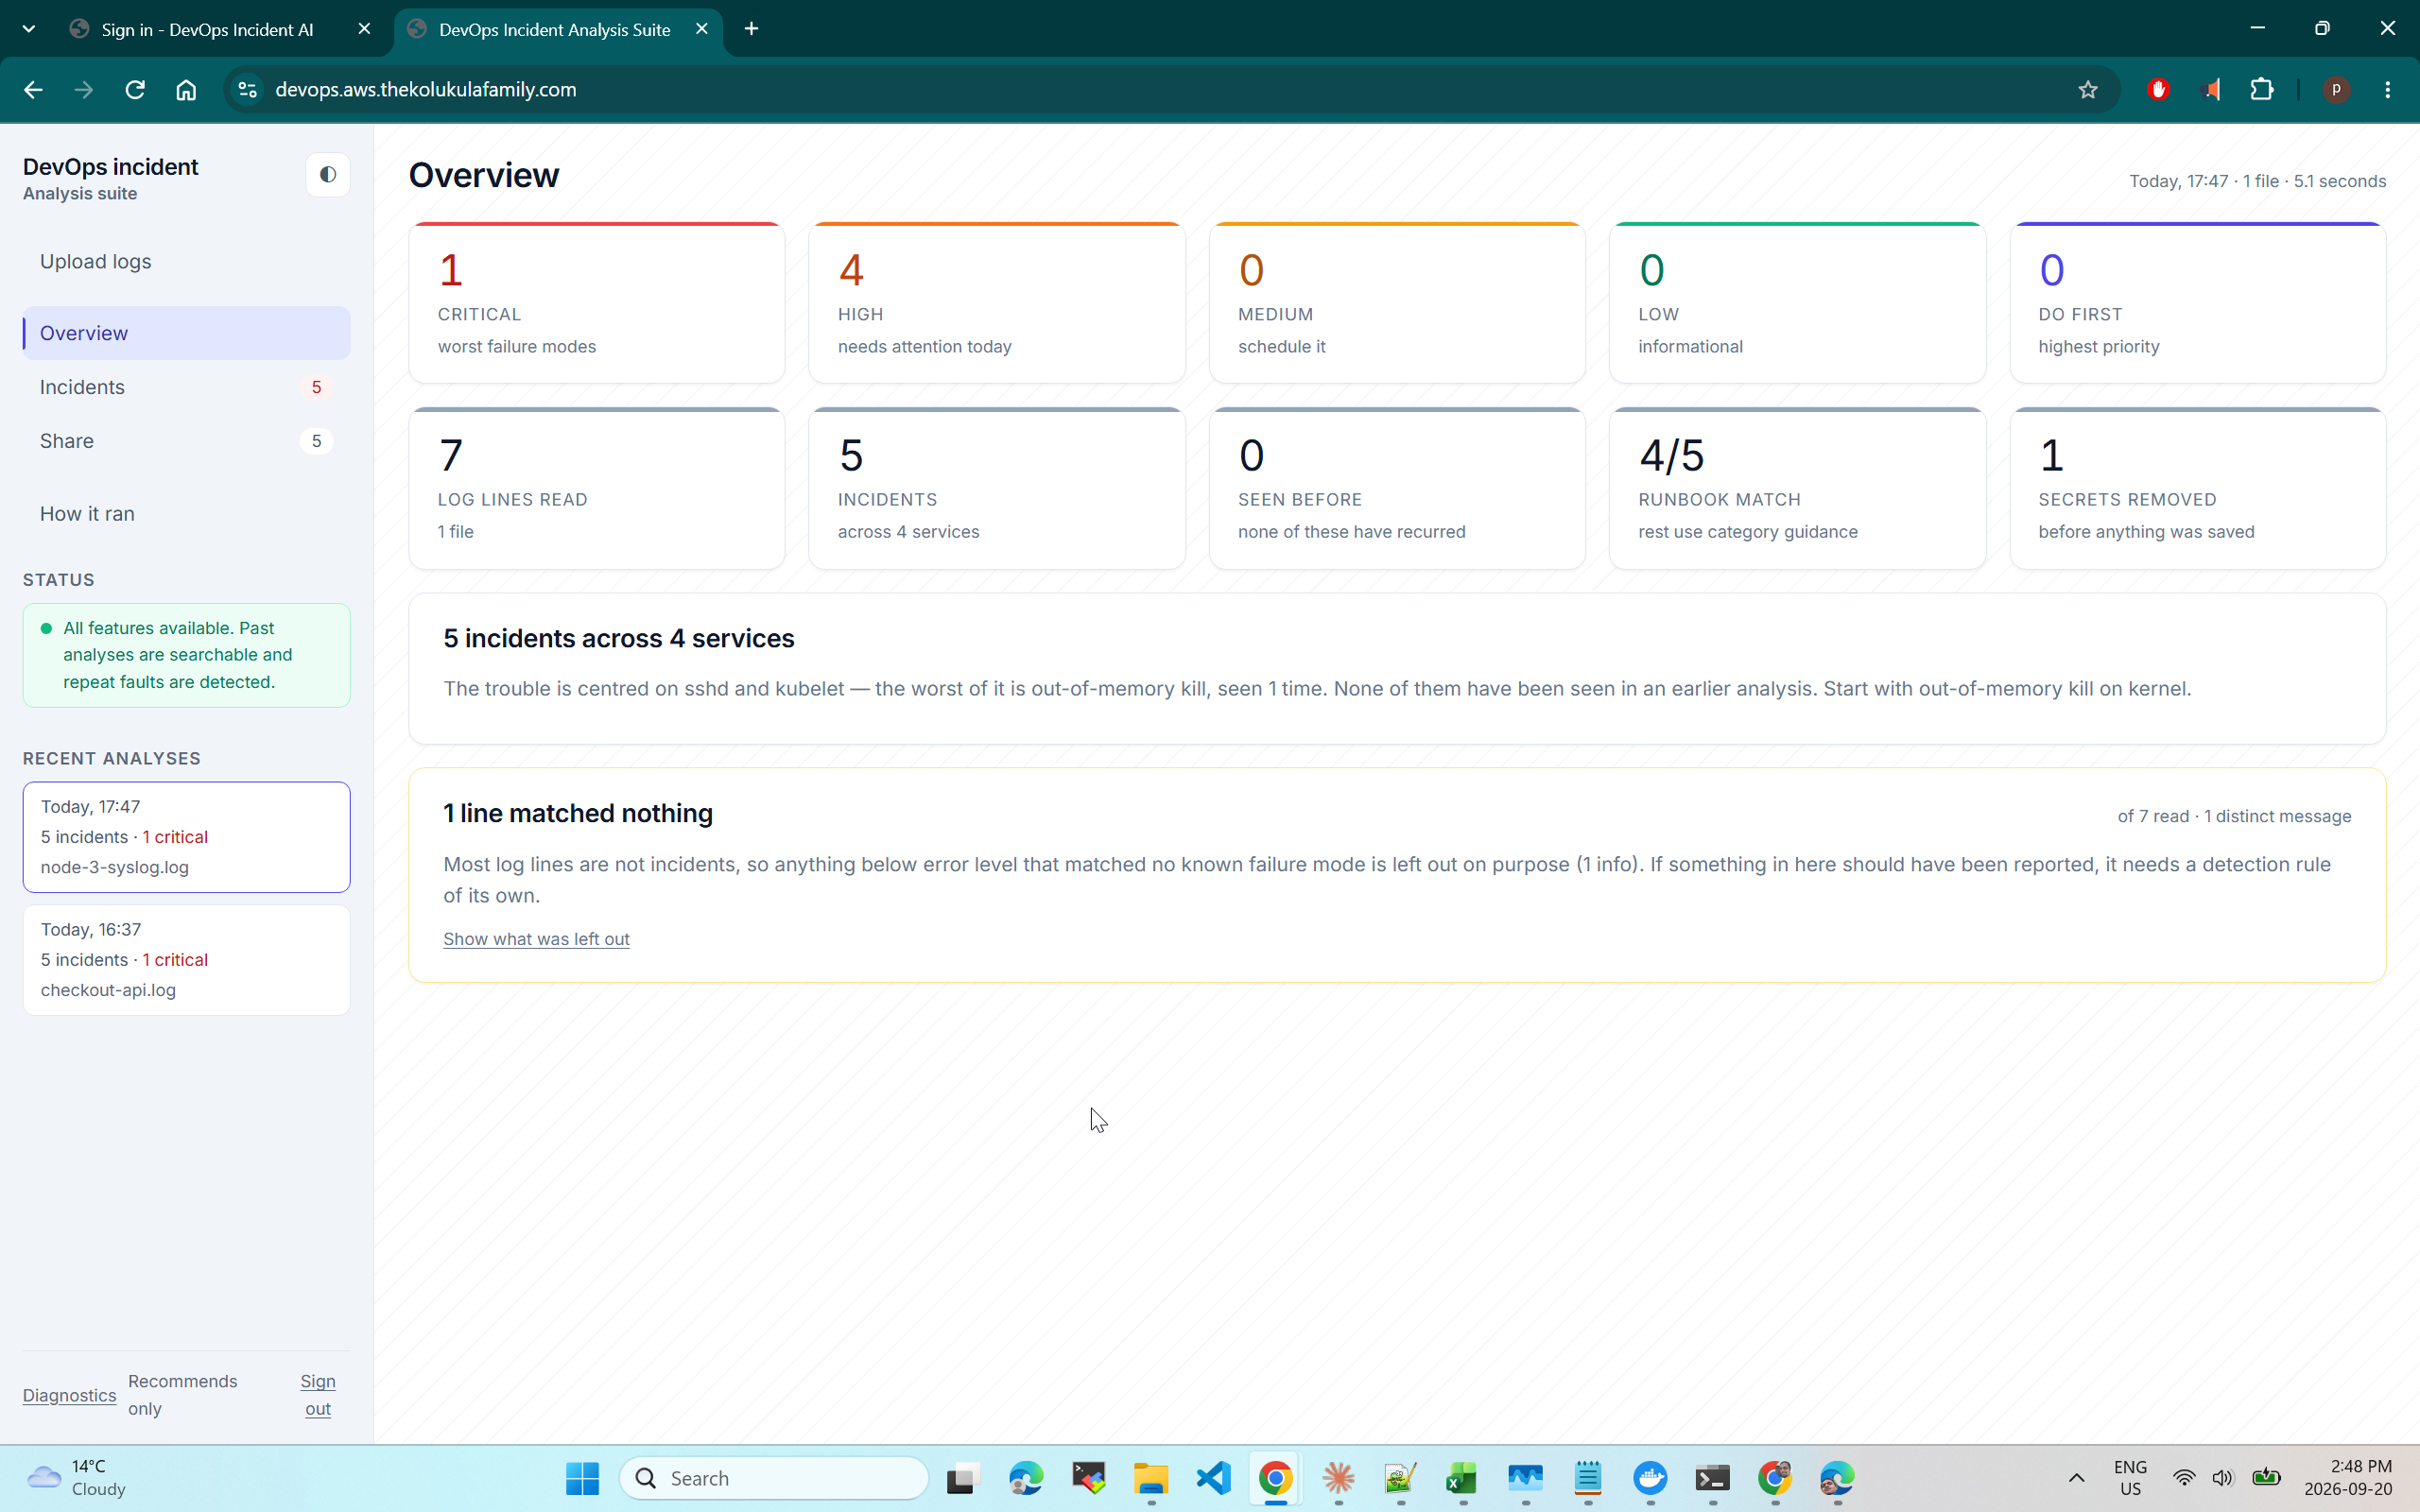
Task: Switch to Sign in - DevOps Incident AI tab
Action: (x=207, y=30)
